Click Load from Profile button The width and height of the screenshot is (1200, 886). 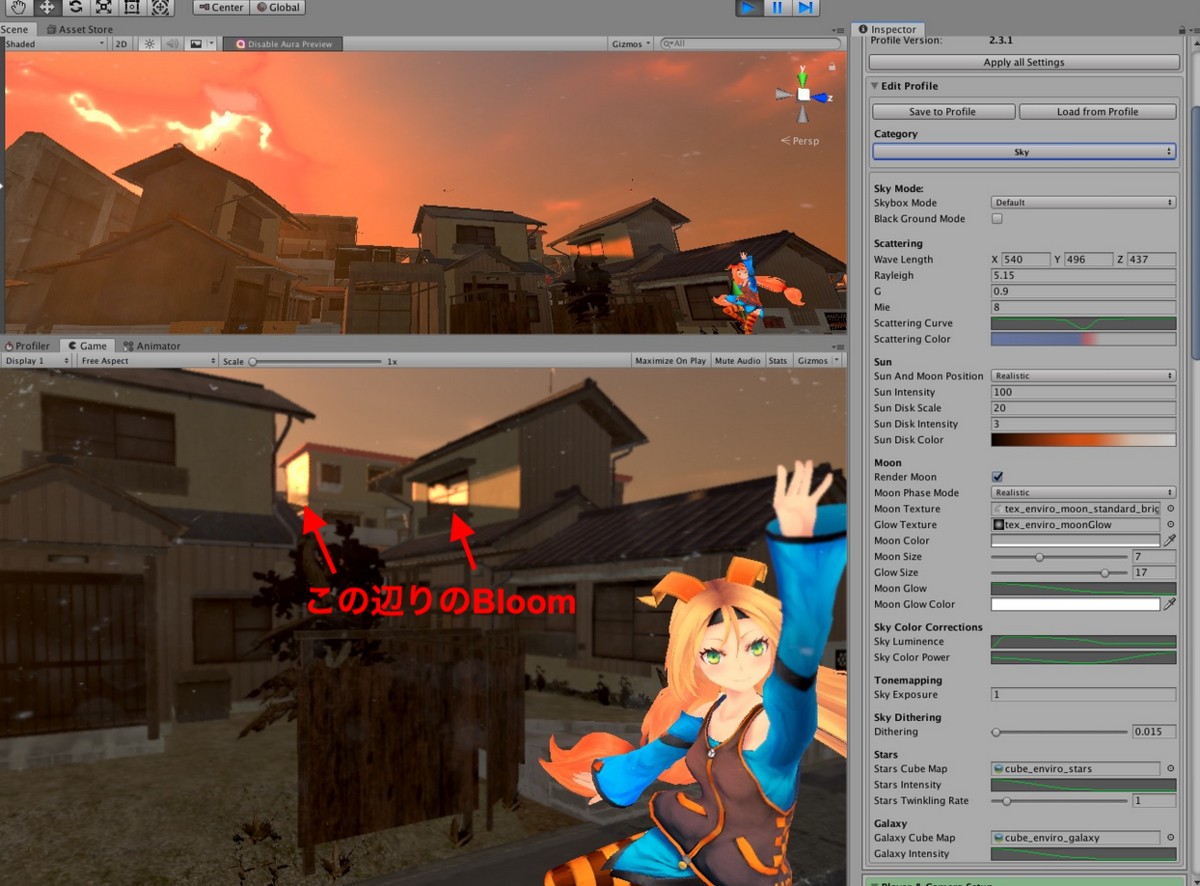[1097, 112]
